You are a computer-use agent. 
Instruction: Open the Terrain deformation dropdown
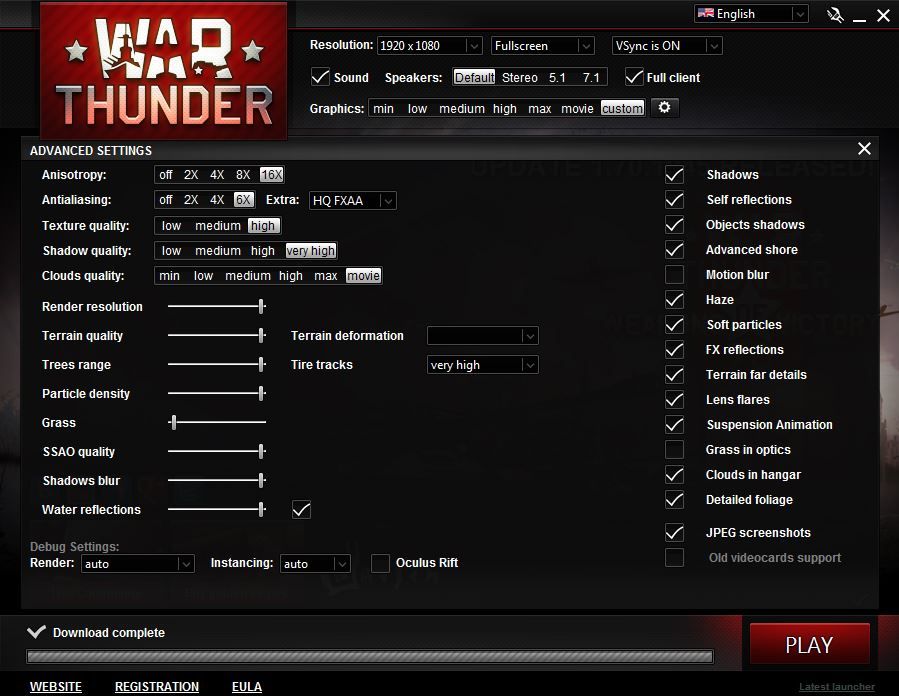(x=482, y=335)
